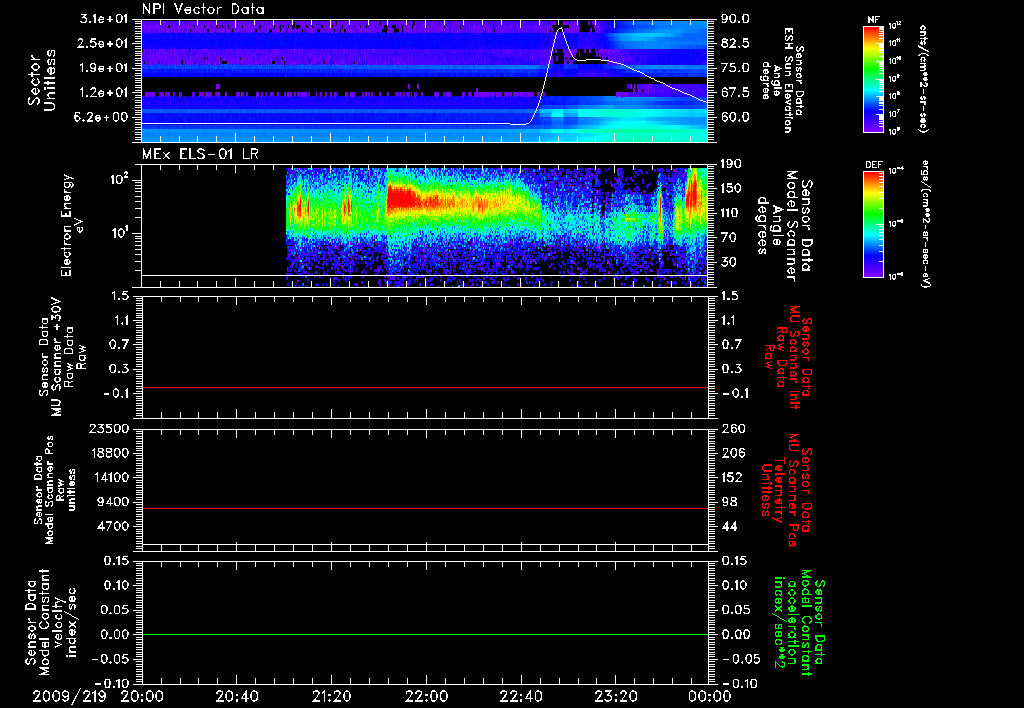Click the Model Scanner Pos Raw unitless label
Viewport: 1024px width, 708px height.
click(55, 490)
